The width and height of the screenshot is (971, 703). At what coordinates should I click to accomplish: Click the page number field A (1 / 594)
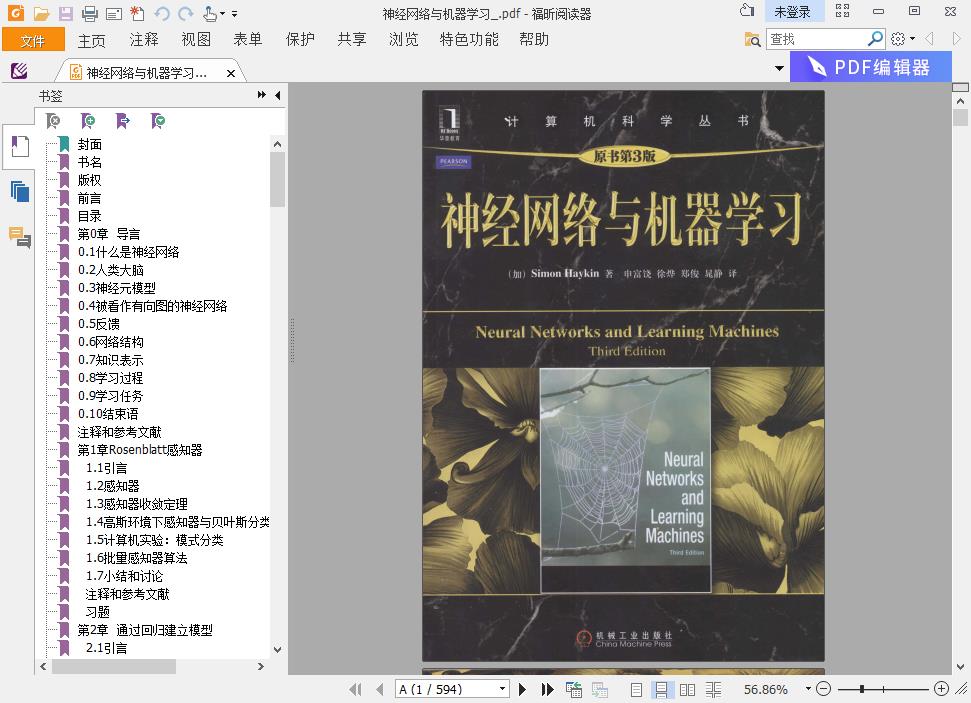point(446,689)
